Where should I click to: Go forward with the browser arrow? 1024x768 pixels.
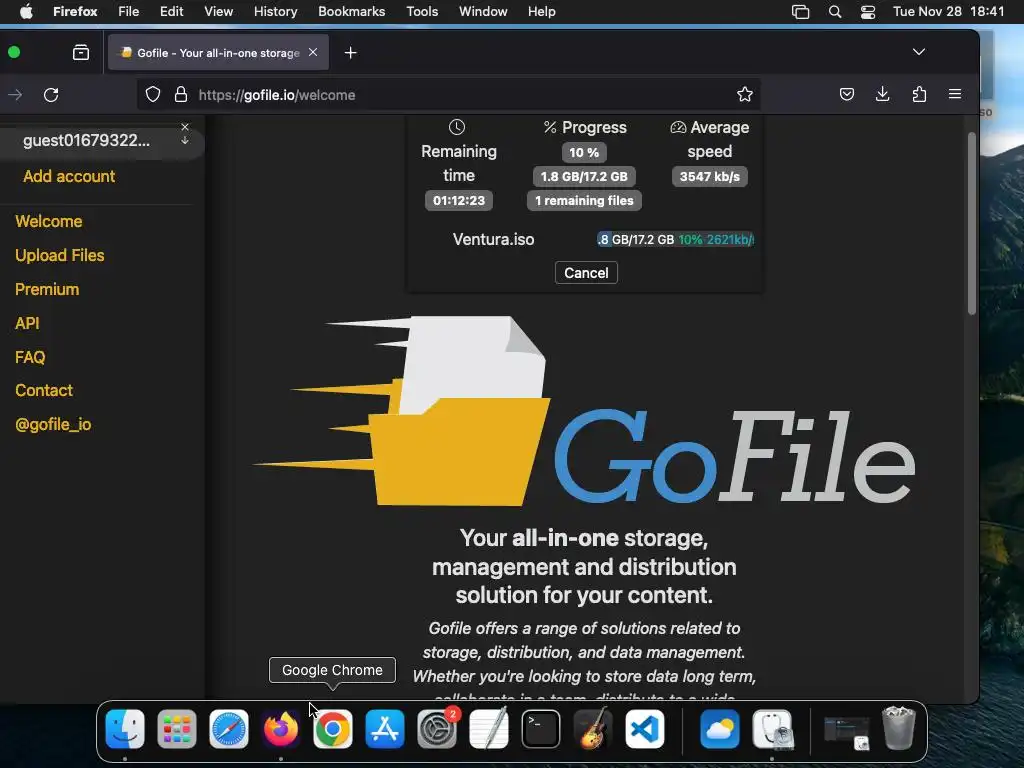(15, 95)
